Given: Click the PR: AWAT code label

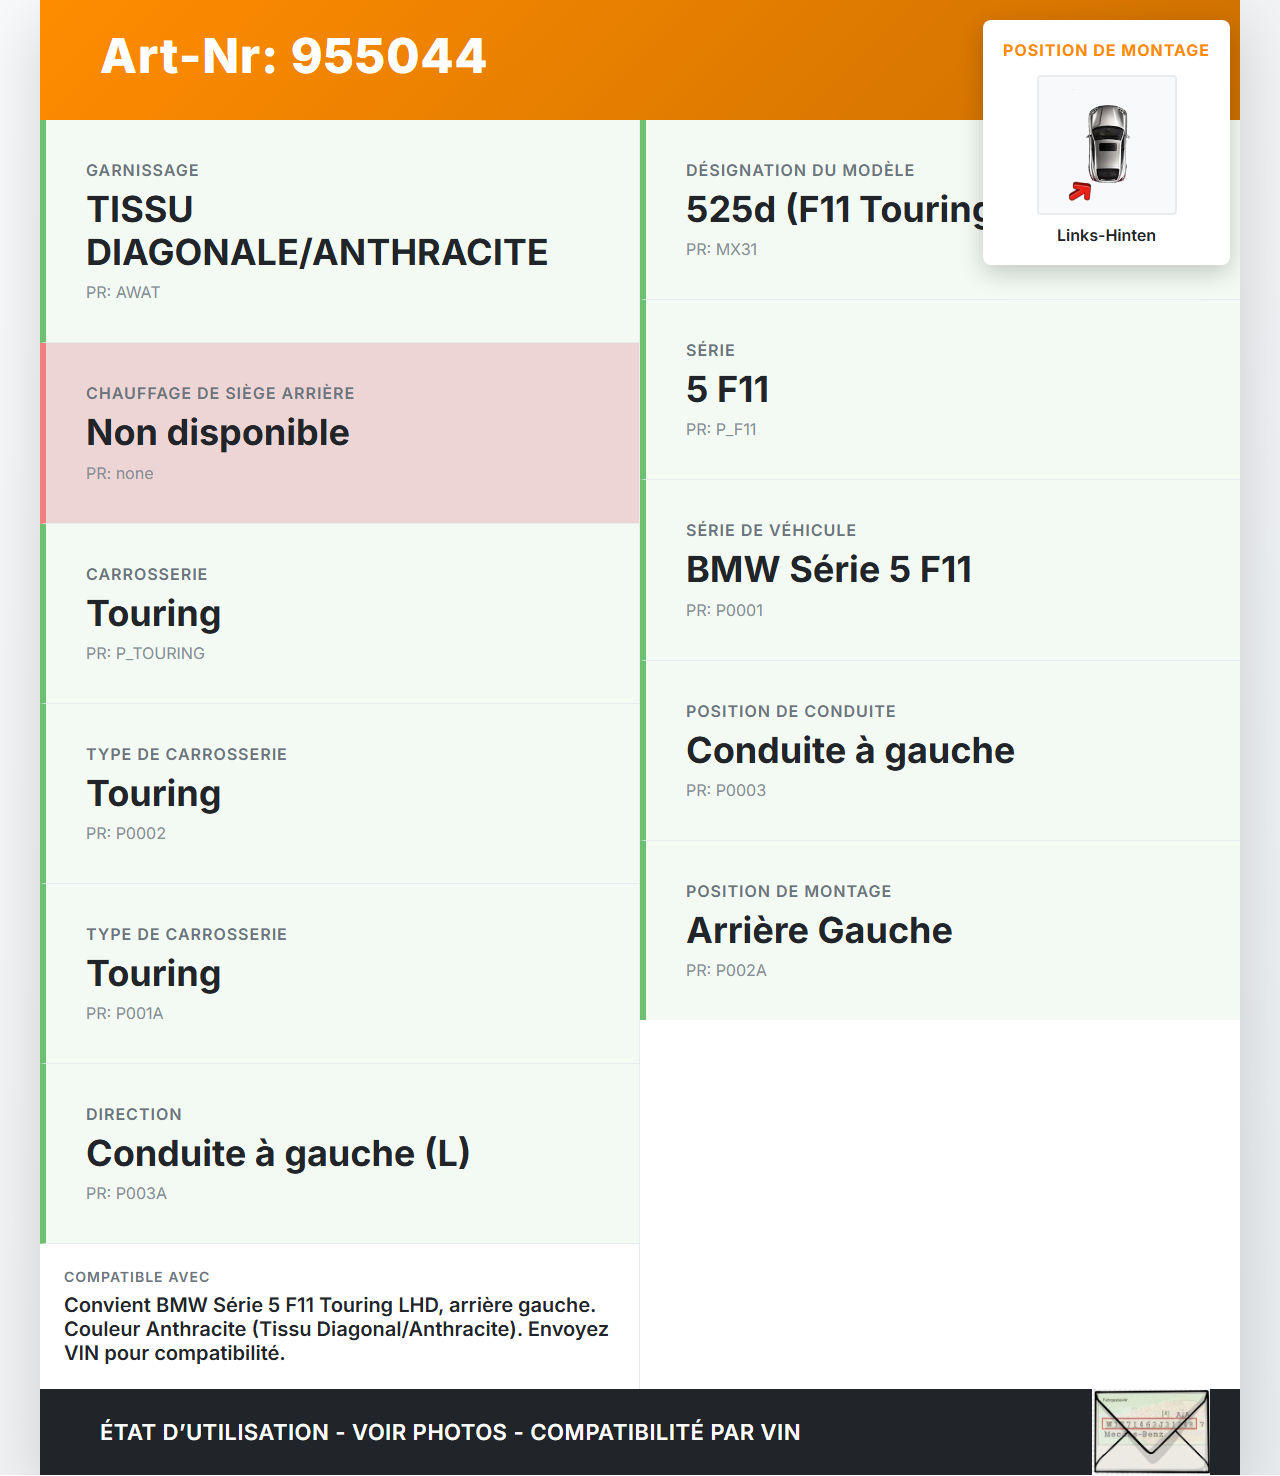Looking at the screenshot, I should pos(123,292).
